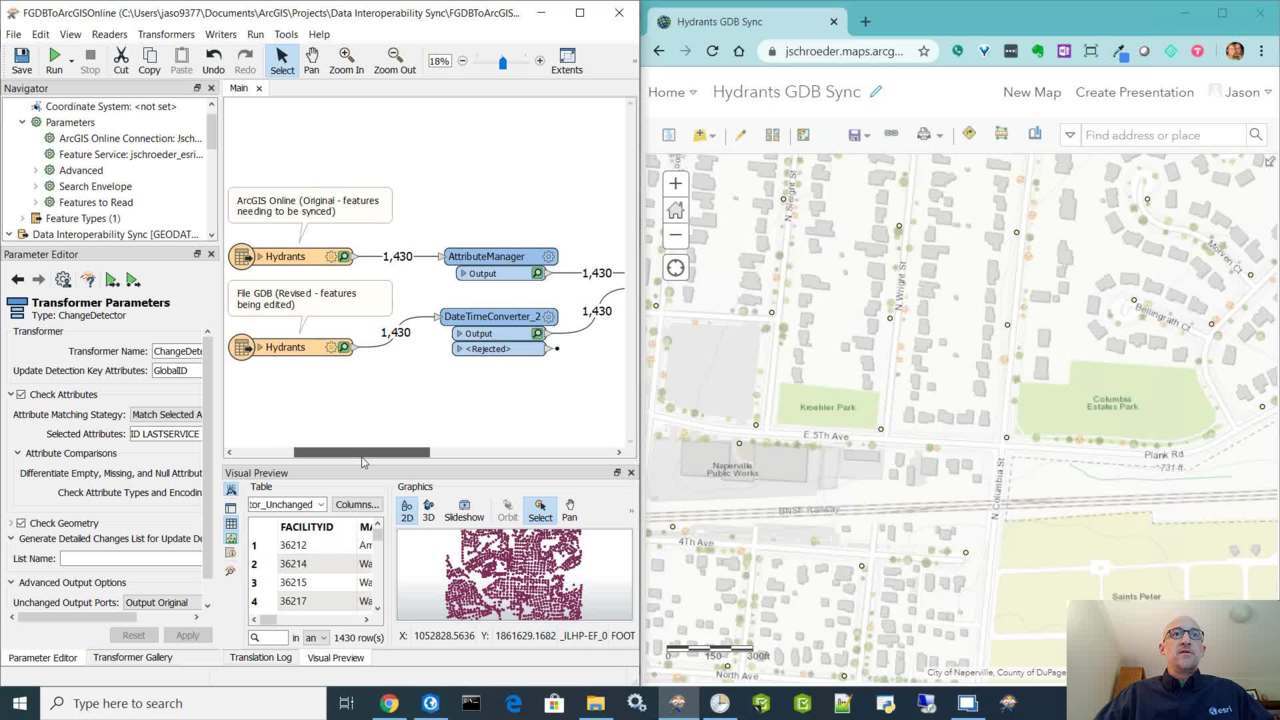The image size is (1280, 720).
Task: Switch Visual Preview graphics to 3D
Action: tap(428, 511)
